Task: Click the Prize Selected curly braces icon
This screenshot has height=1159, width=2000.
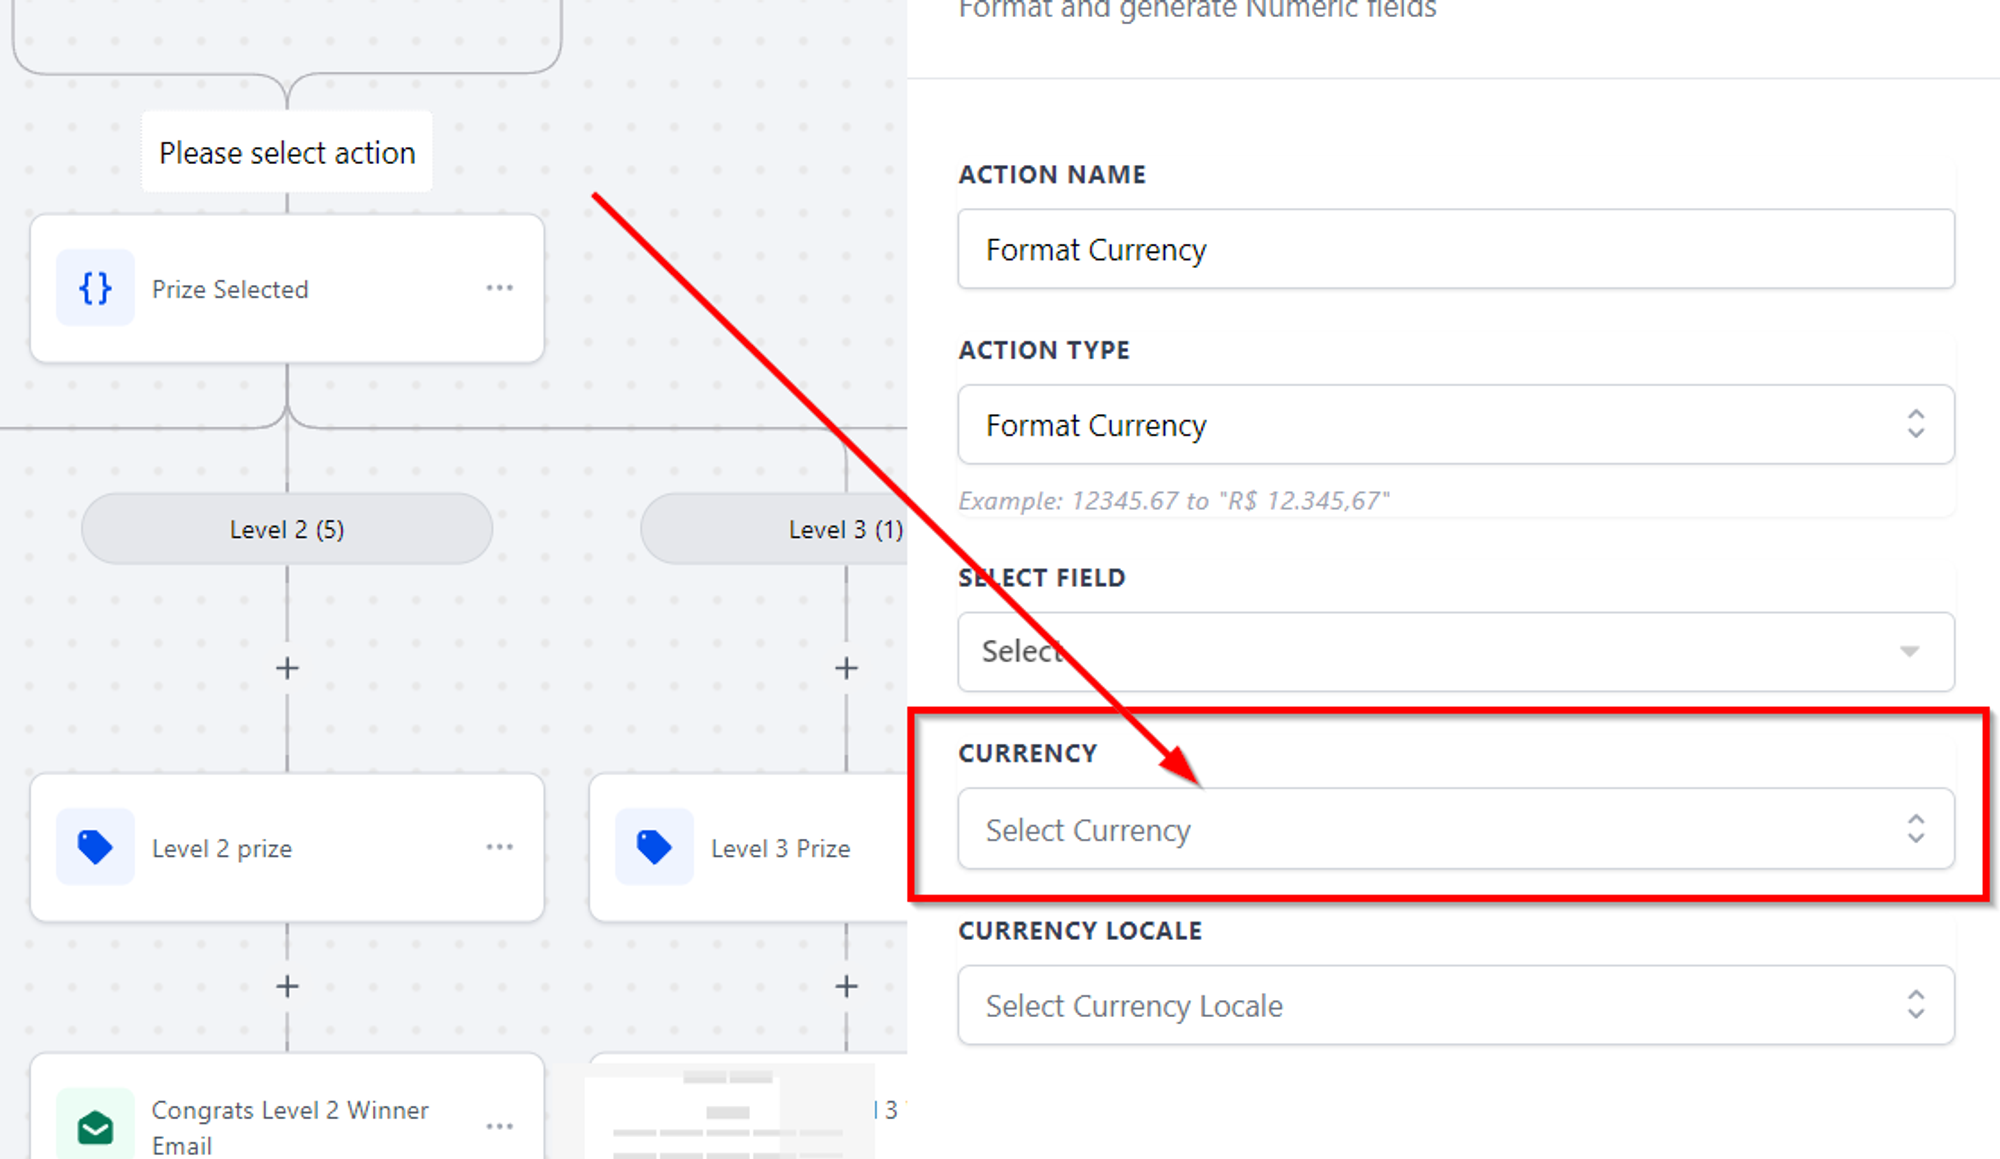Action: coord(95,288)
